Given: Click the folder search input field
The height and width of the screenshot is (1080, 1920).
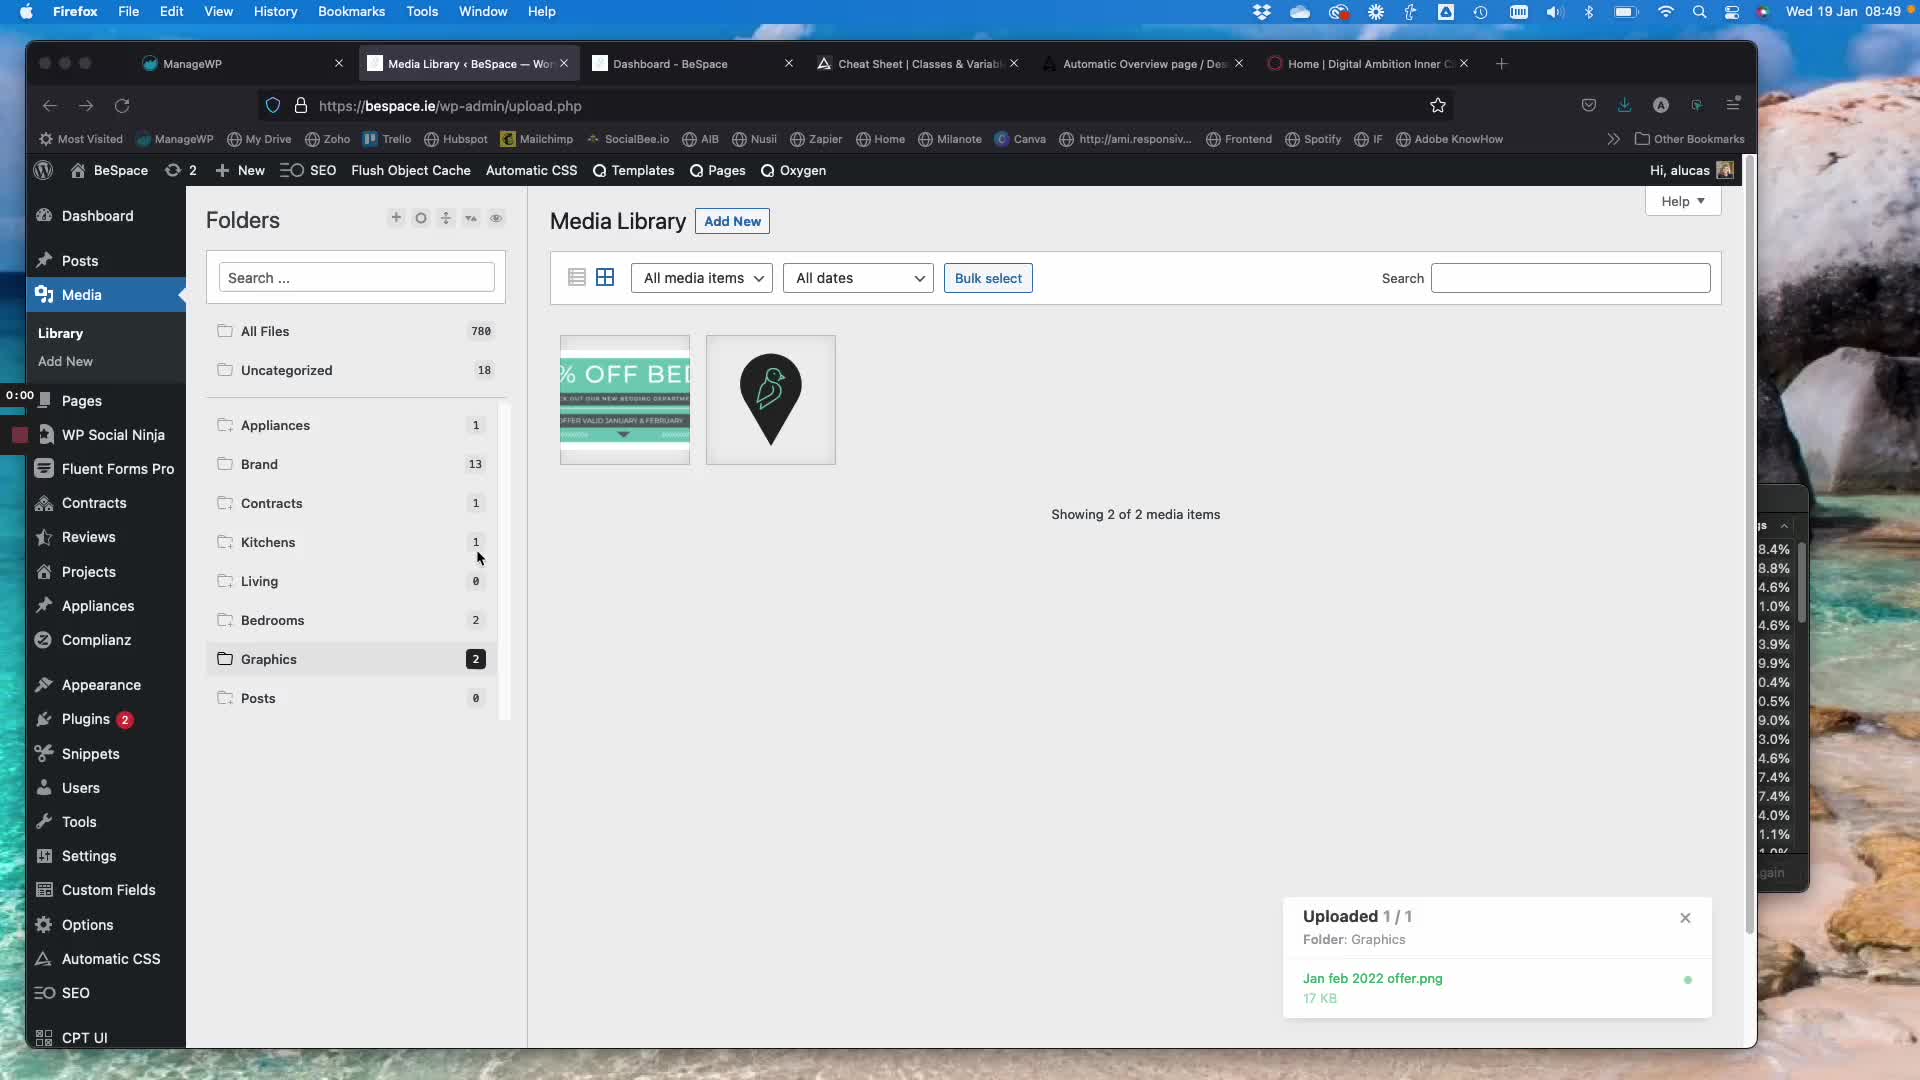Looking at the screenshot, I should pos(356,278).
